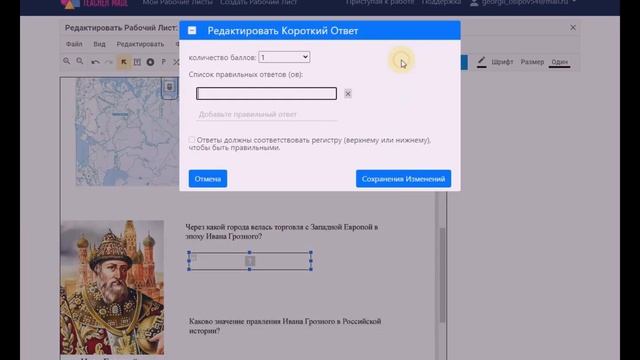Open Создать Рабочий Лист in top navigation
The image size is (640, 360).
pyautogui.click(x=258, y=2)
